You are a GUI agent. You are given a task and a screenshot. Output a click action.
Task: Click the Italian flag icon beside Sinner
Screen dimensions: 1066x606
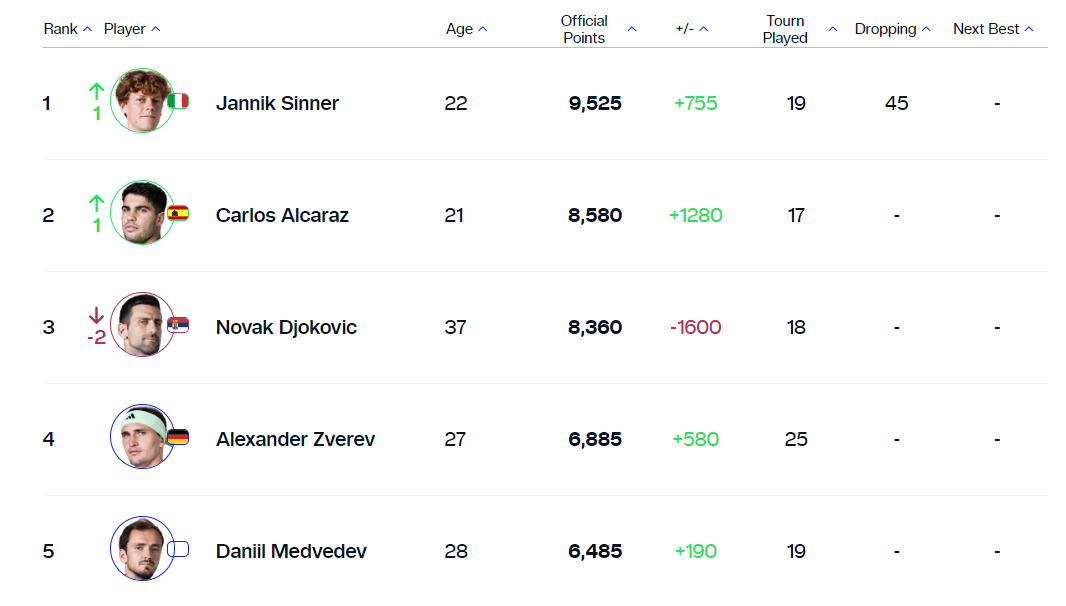(x=178, y=101)
